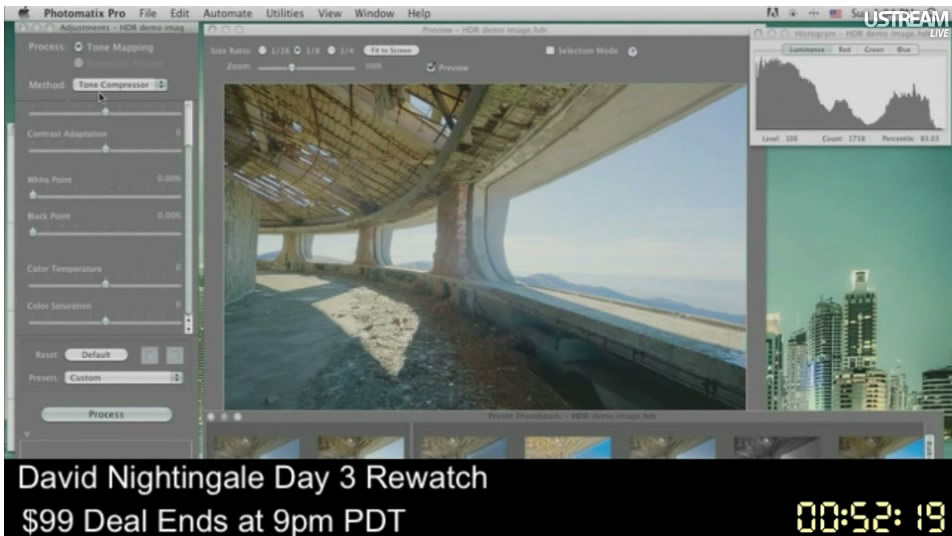This screenshot has height=536, width=952.
Task: Click the White Point 0.00% value
Action: click(x=169, y=179)
